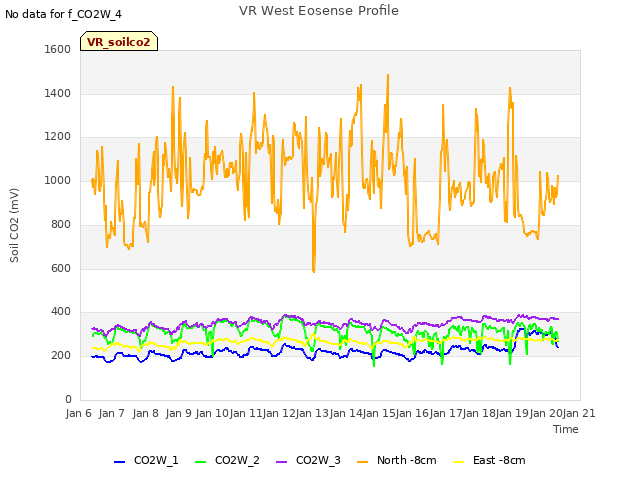Click the VR_soilco2 label box
The width and height of the screenshot is (640, 480).
click(119, 41)
